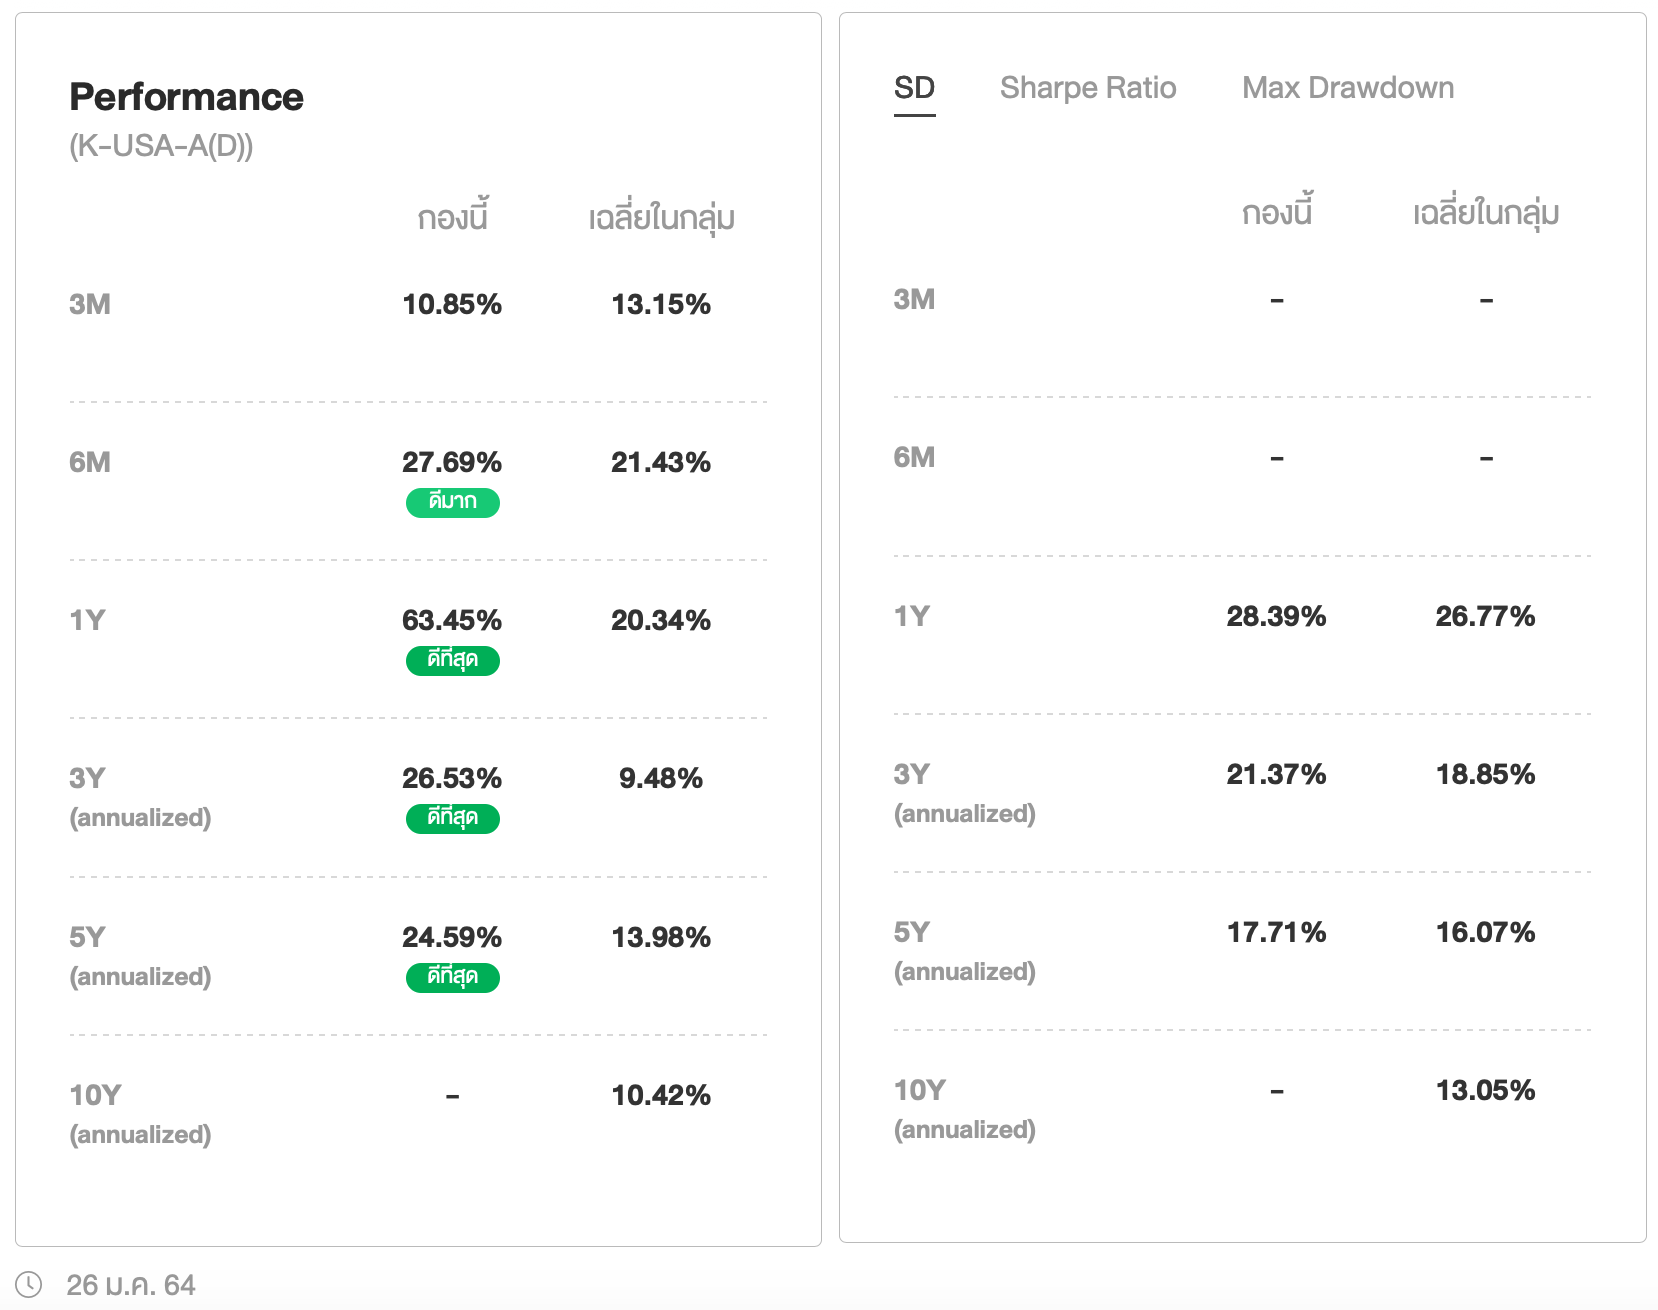Click the 3M performance value 10.85%
Image resolution: width=1658 pixels, height=1310 pixels.
coord(452,304)
